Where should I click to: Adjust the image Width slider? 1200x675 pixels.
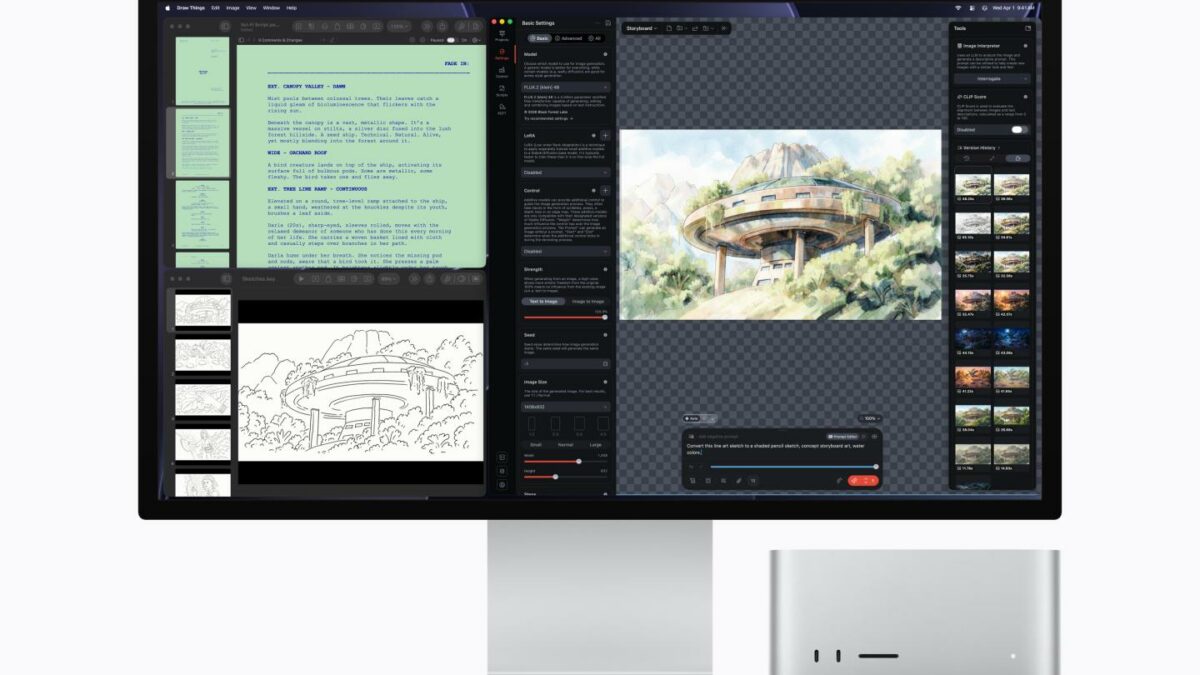(x=565, y=461)
